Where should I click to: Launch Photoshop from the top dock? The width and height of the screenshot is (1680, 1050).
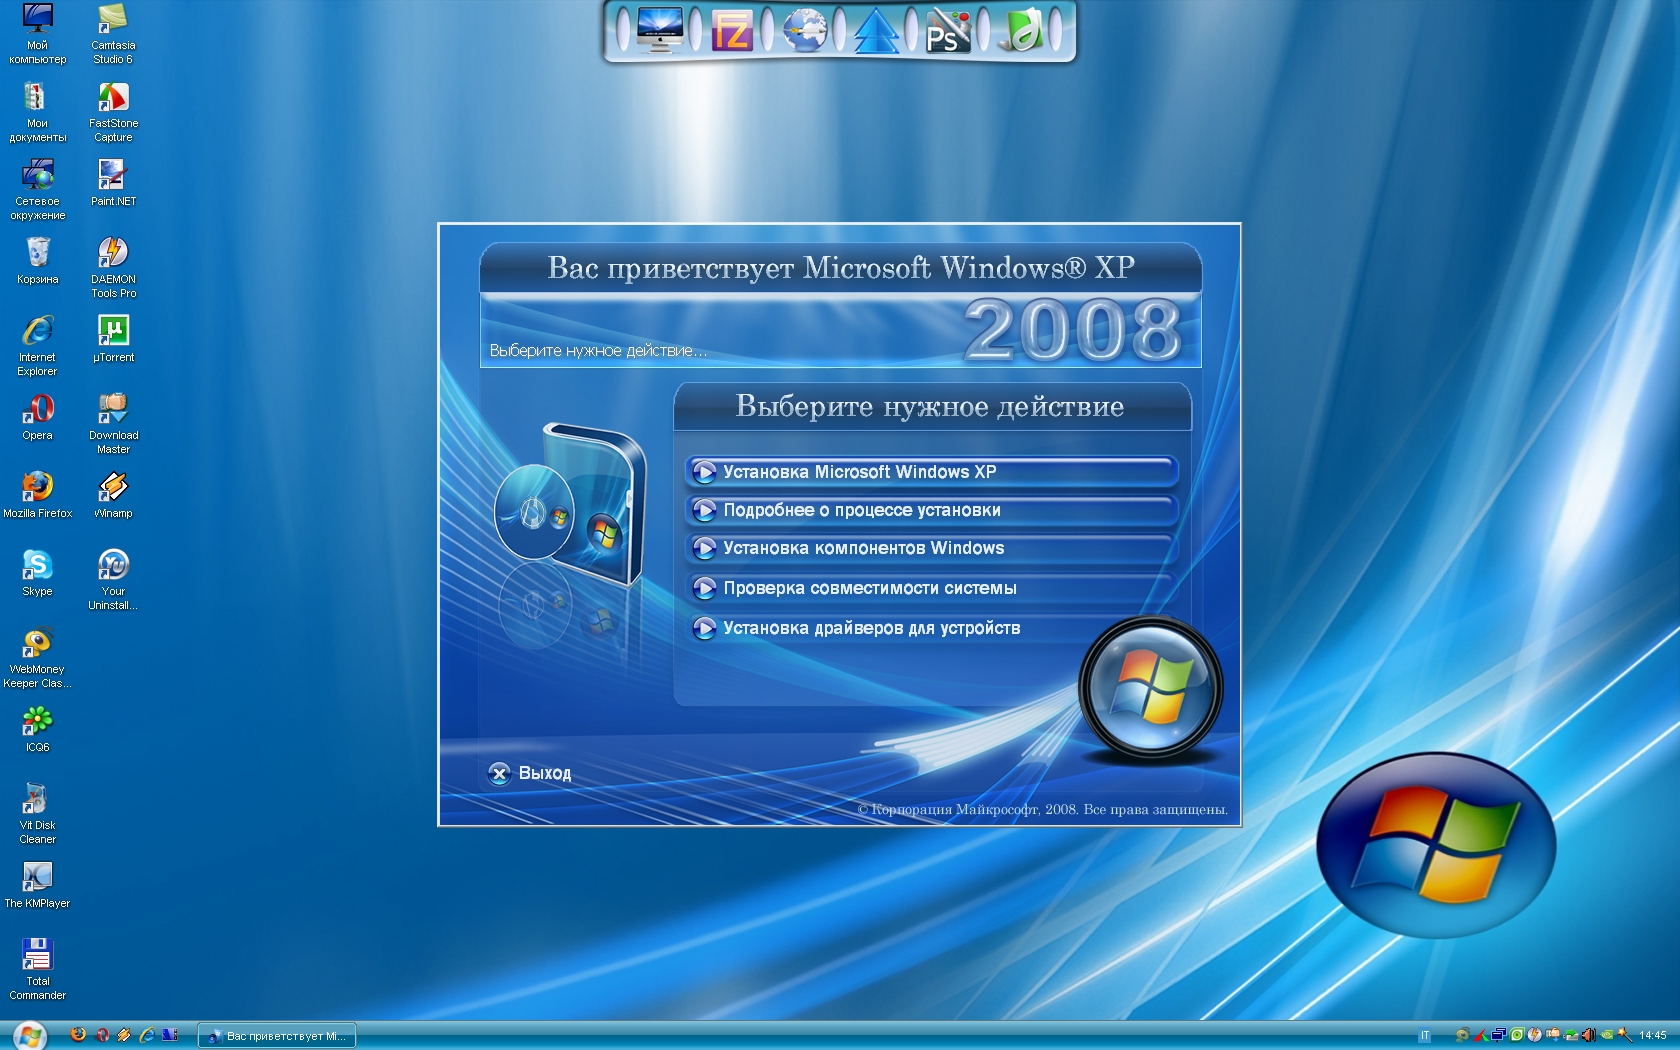(x=948, y=31)
